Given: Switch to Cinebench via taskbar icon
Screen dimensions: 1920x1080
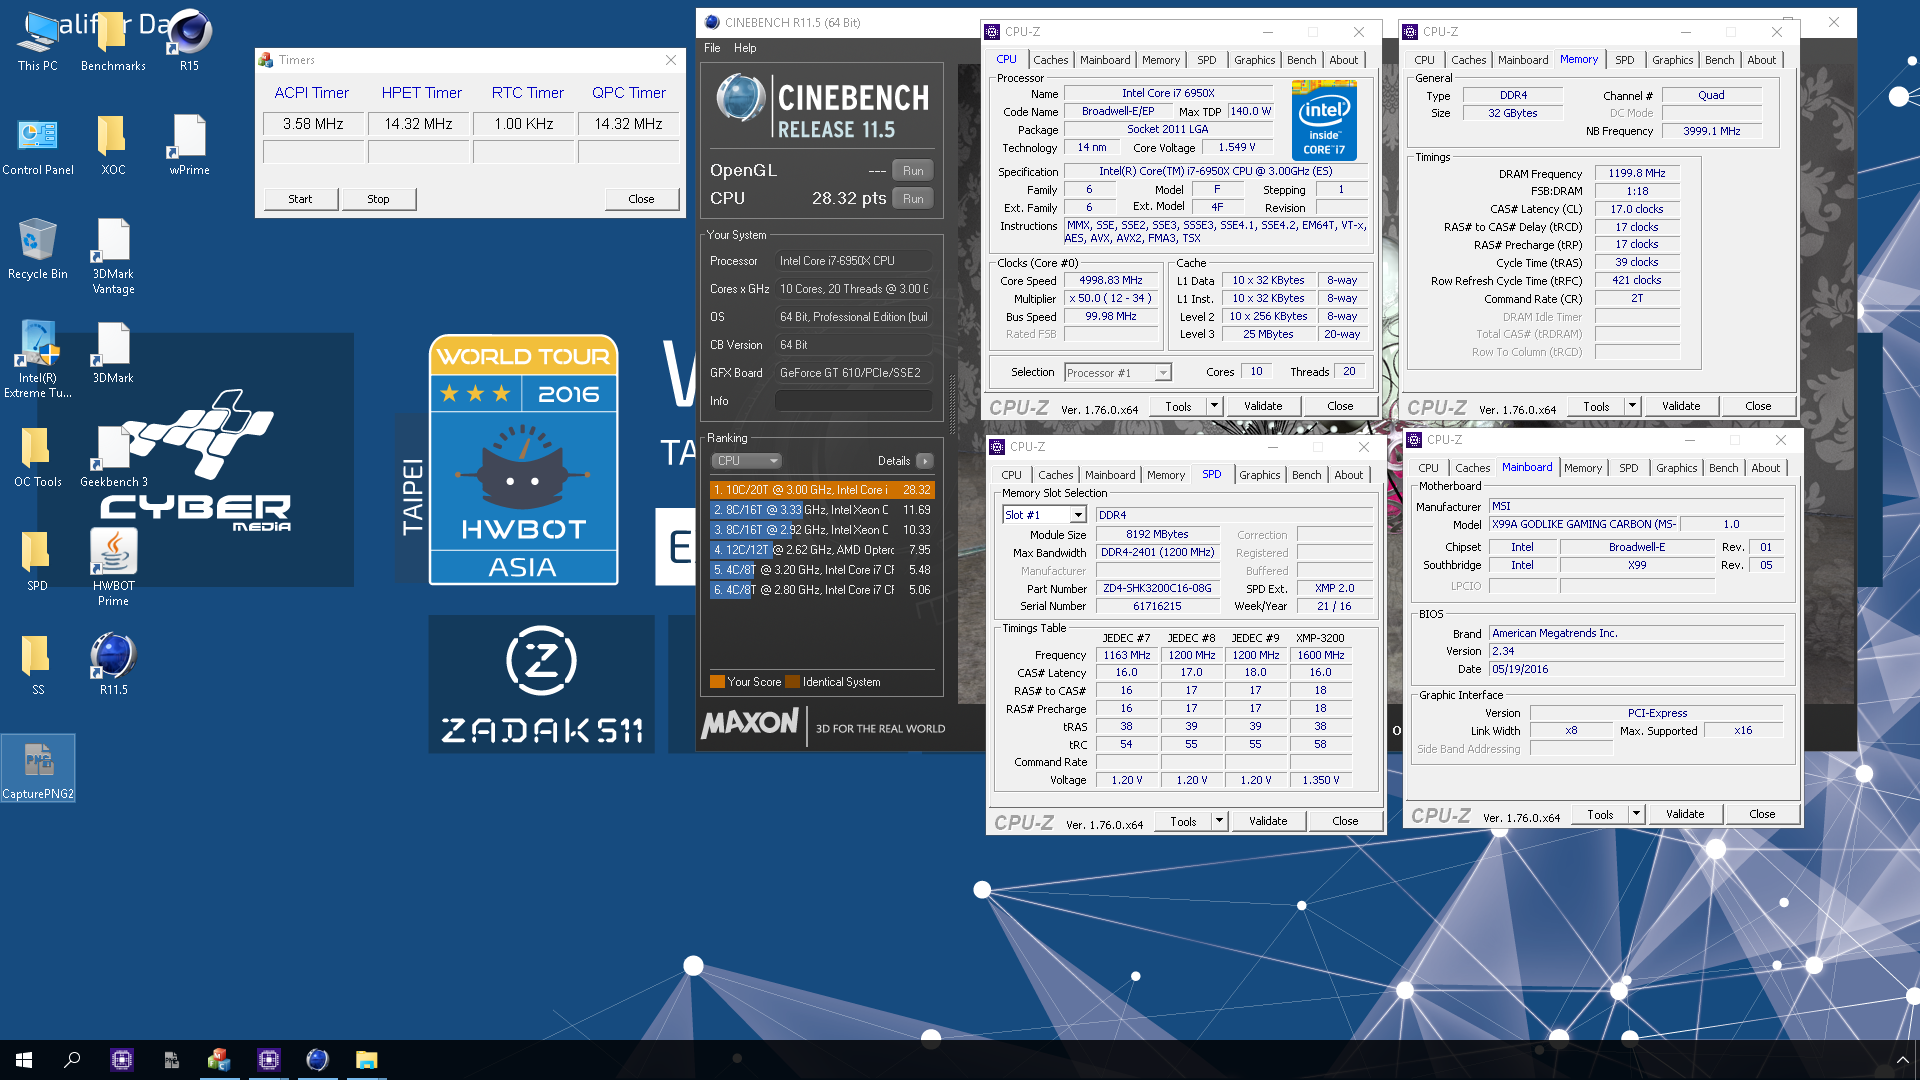Looking at the screenshot, I should point(317,1059).
